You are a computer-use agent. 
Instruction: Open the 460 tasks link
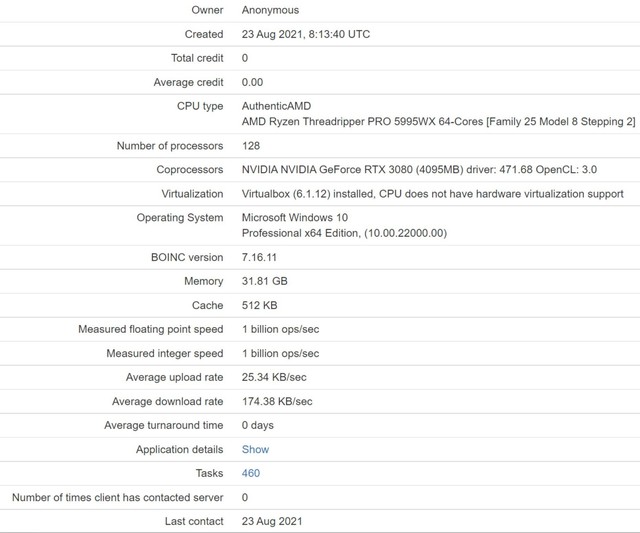coord(251,473)
